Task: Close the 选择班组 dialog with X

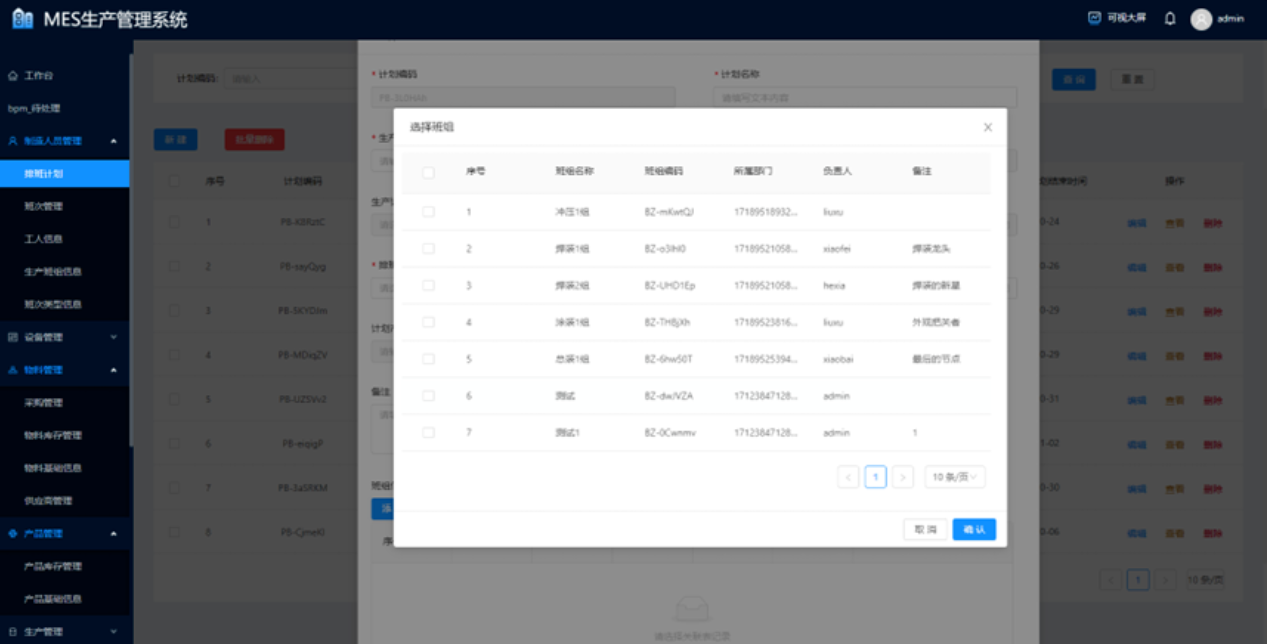Action: pyautogui.click(x=988, y=127)
